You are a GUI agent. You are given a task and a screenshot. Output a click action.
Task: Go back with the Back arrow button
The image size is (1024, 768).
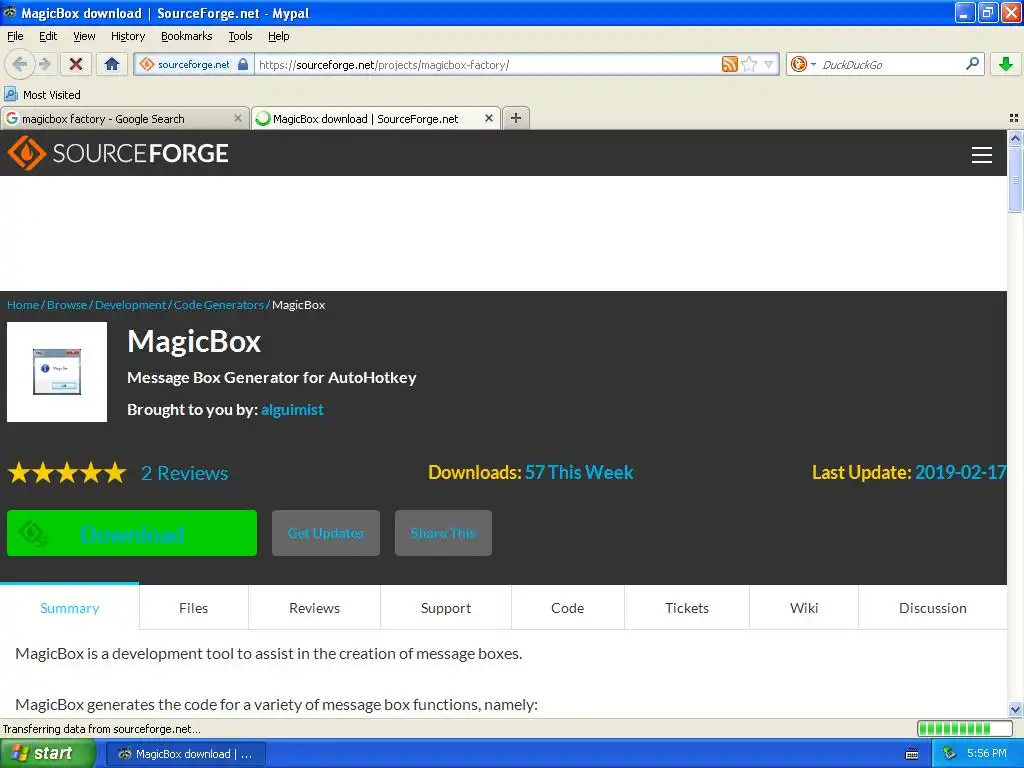(20, 64)
